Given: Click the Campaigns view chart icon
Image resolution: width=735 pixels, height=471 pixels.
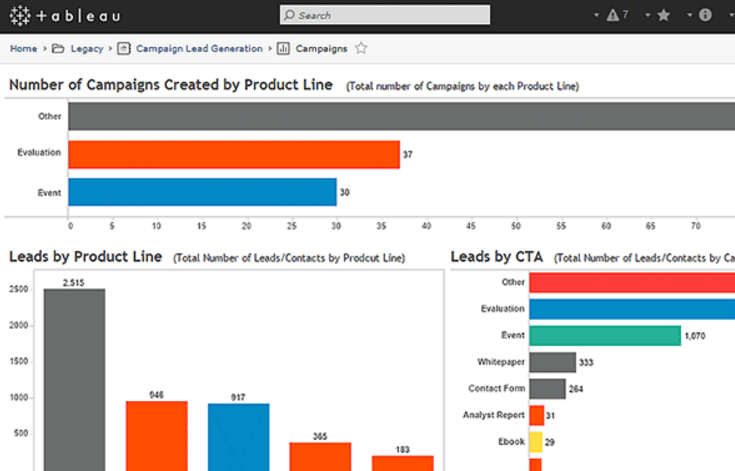Looking at the screenshot, I should (x=284, y=48).
